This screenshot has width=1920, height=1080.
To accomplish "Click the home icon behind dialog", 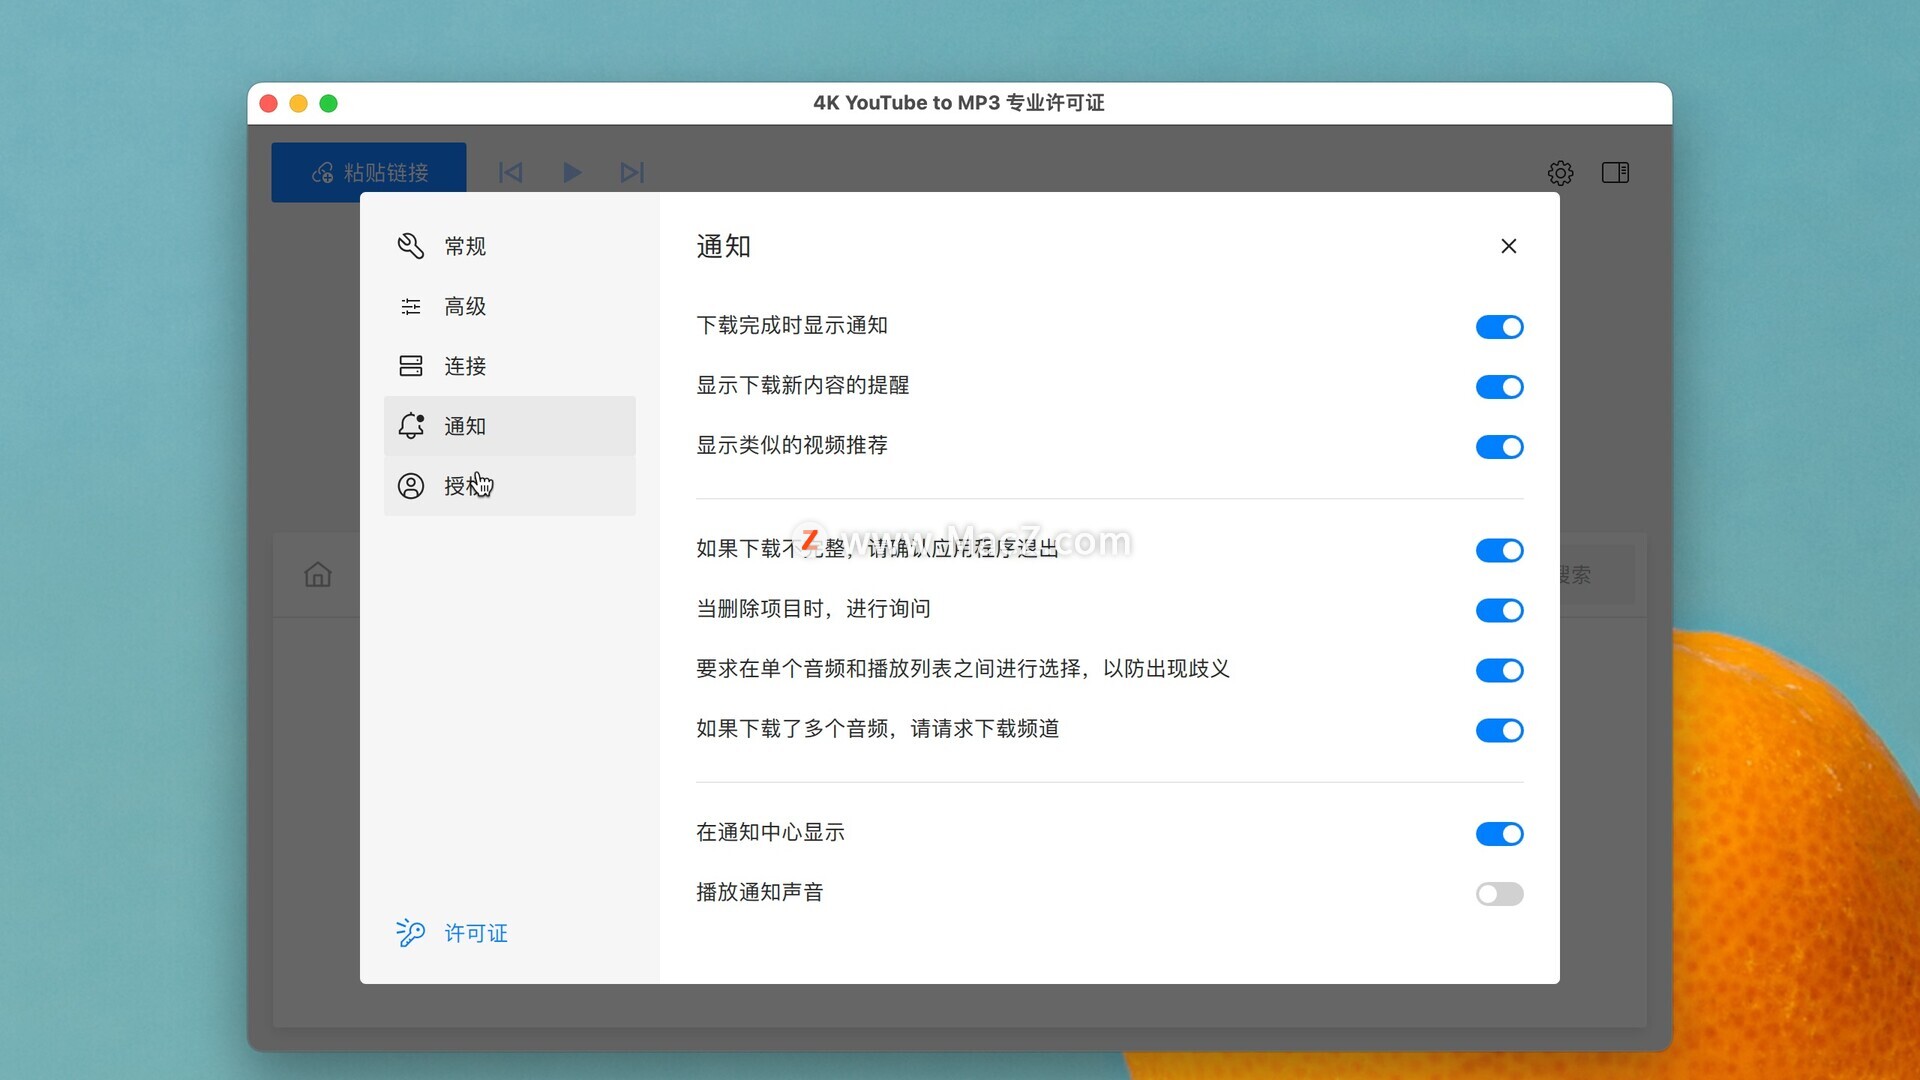I will (x=318, y=575).
